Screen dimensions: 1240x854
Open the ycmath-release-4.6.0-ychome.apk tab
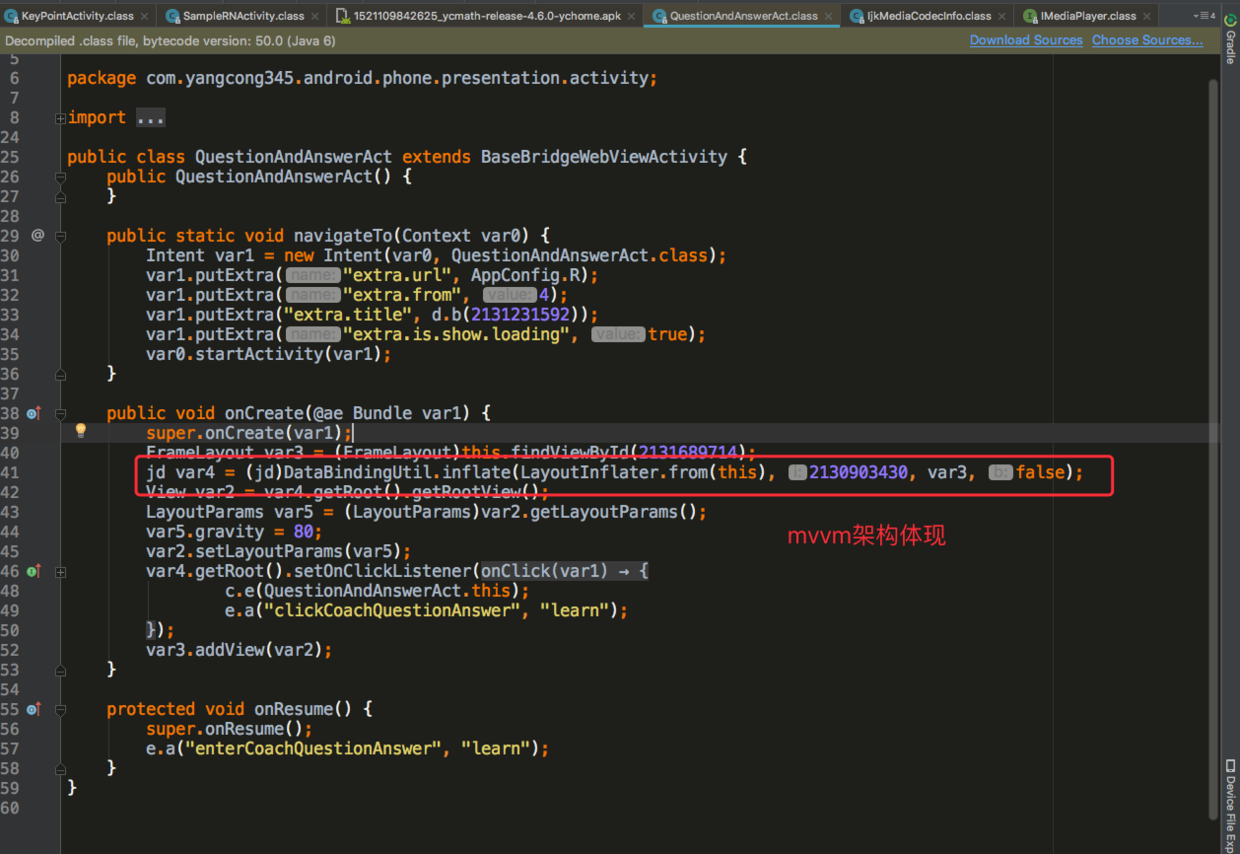pos(487,16)
